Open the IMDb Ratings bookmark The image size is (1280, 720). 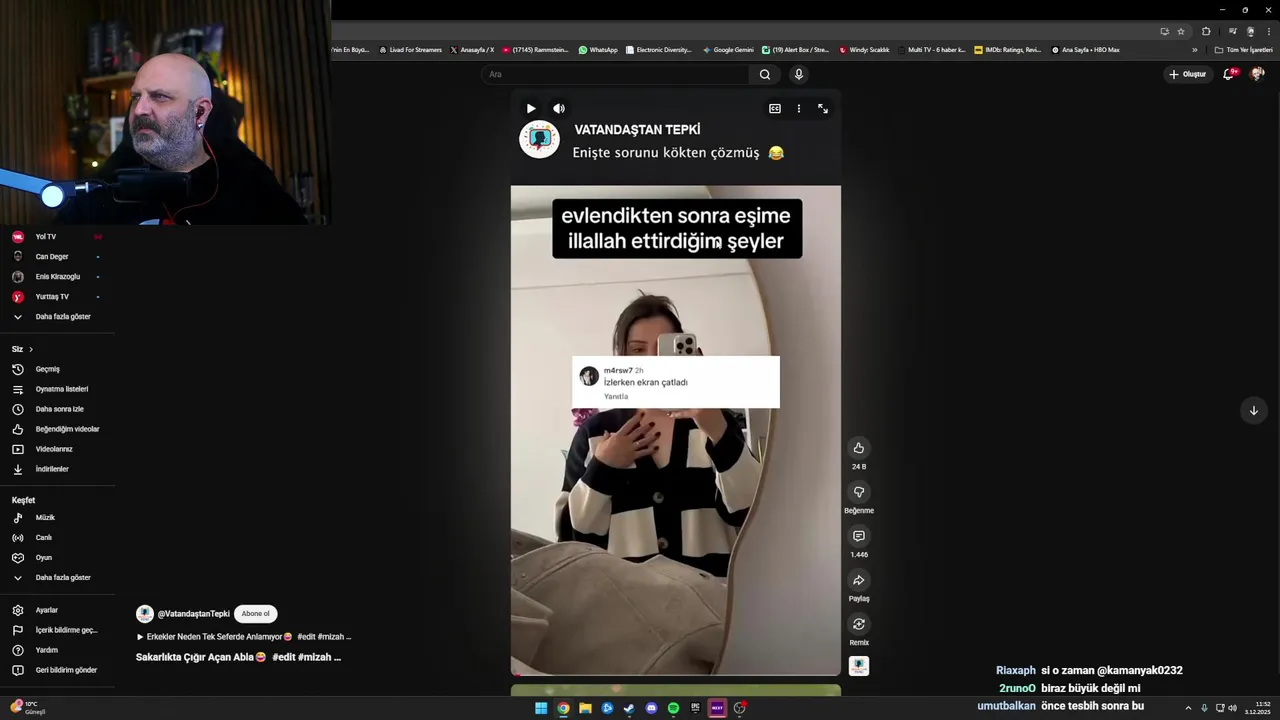coord(1008,50)
